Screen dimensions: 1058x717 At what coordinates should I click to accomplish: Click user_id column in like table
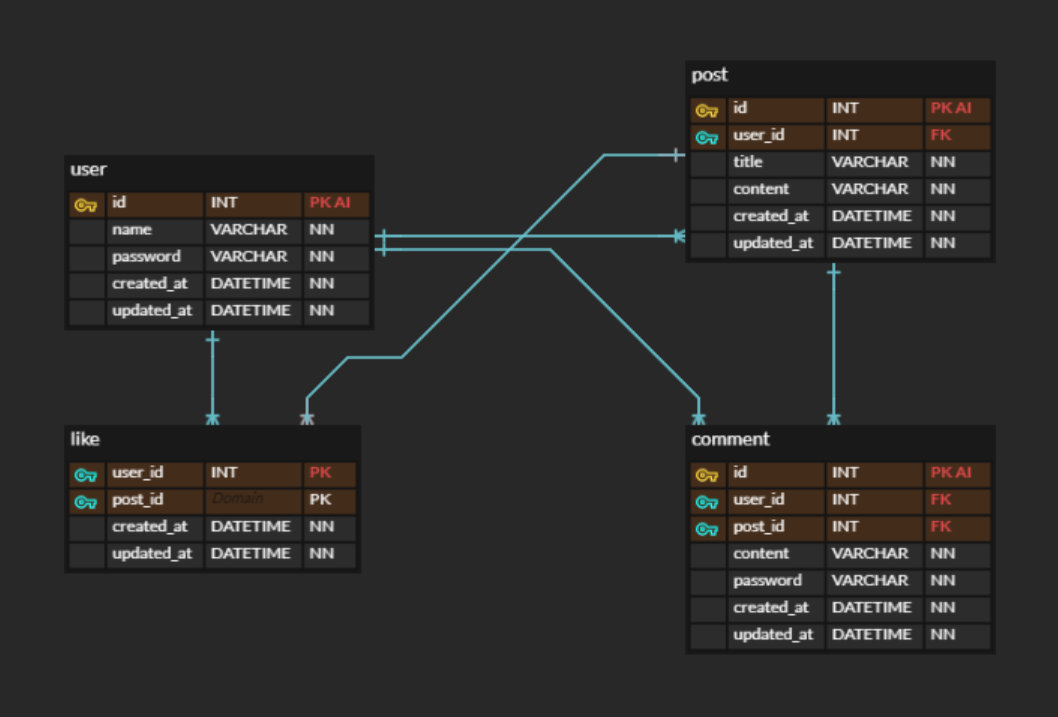pos(138,473)
